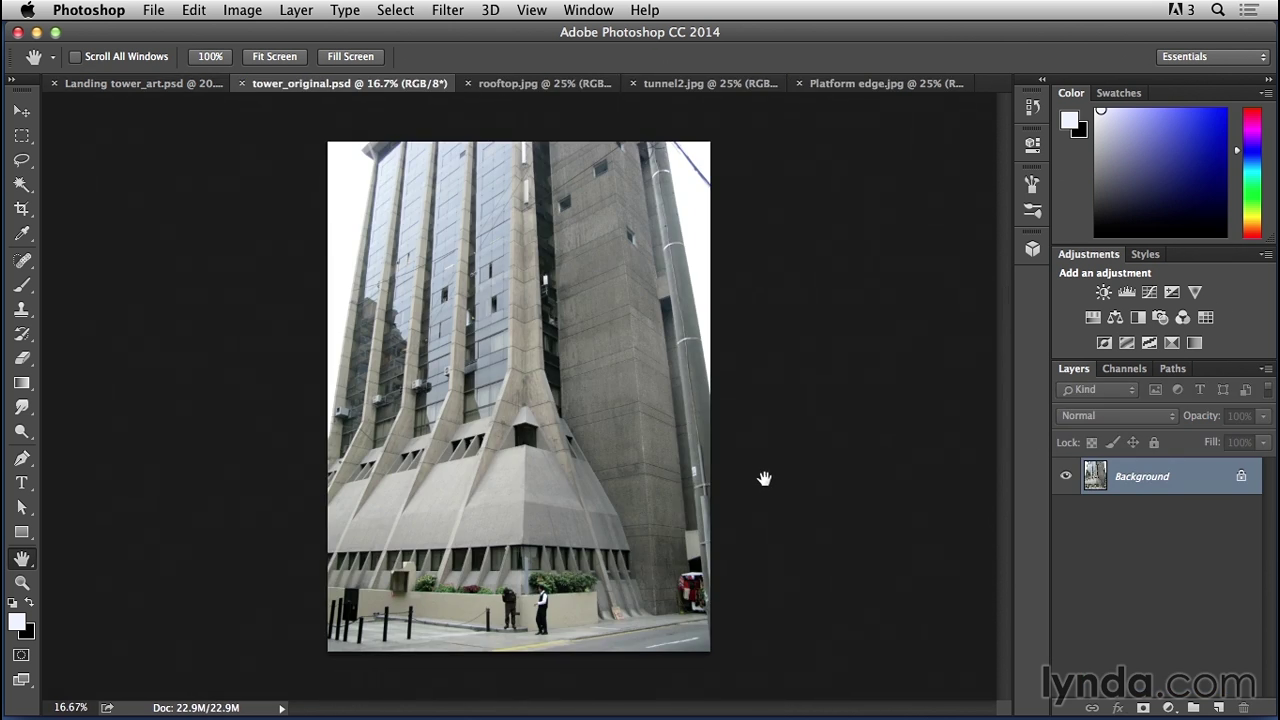
Task: Open the Essentials workspace dropdown
Action: [1213, 57]
